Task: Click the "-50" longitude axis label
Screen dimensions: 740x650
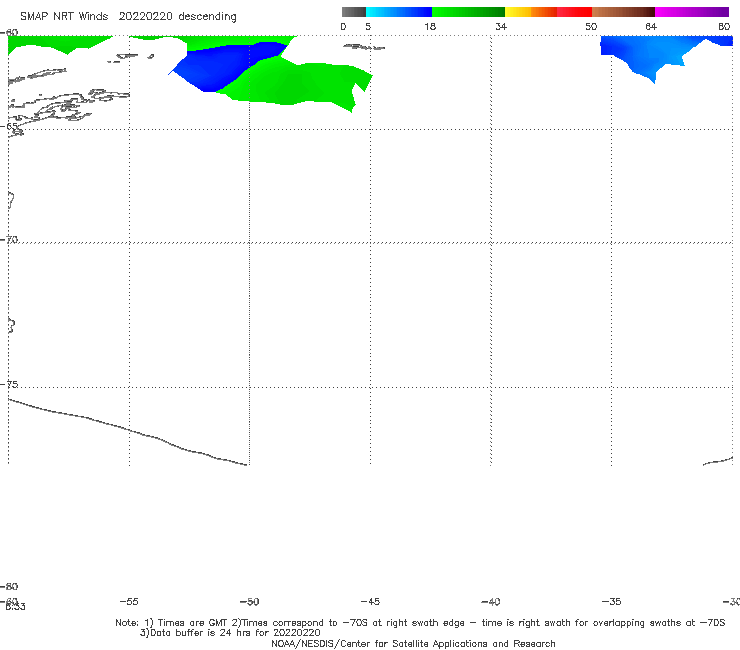Action: point(250,601)
